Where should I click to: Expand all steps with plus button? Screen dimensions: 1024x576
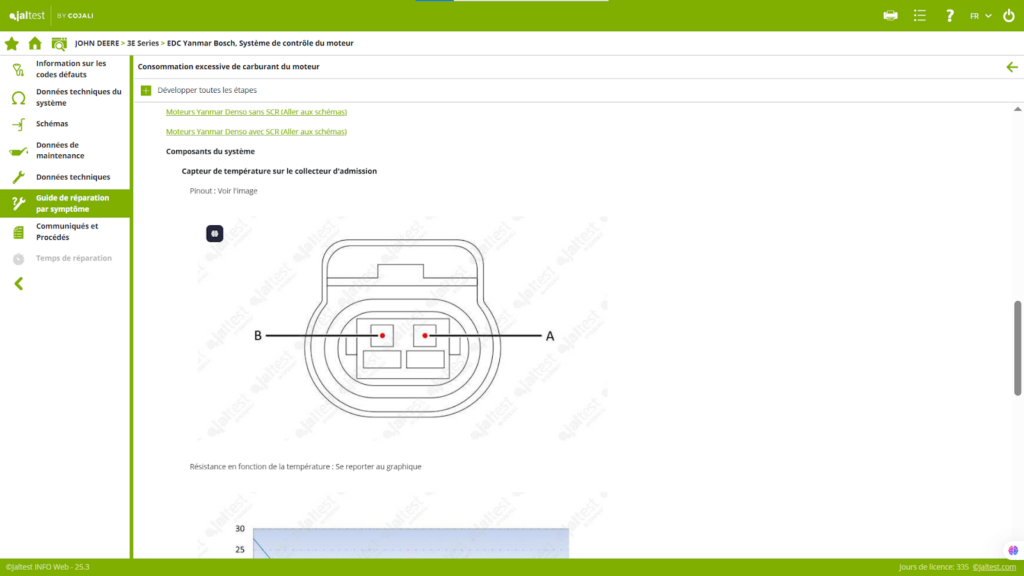tap(146, 90)
